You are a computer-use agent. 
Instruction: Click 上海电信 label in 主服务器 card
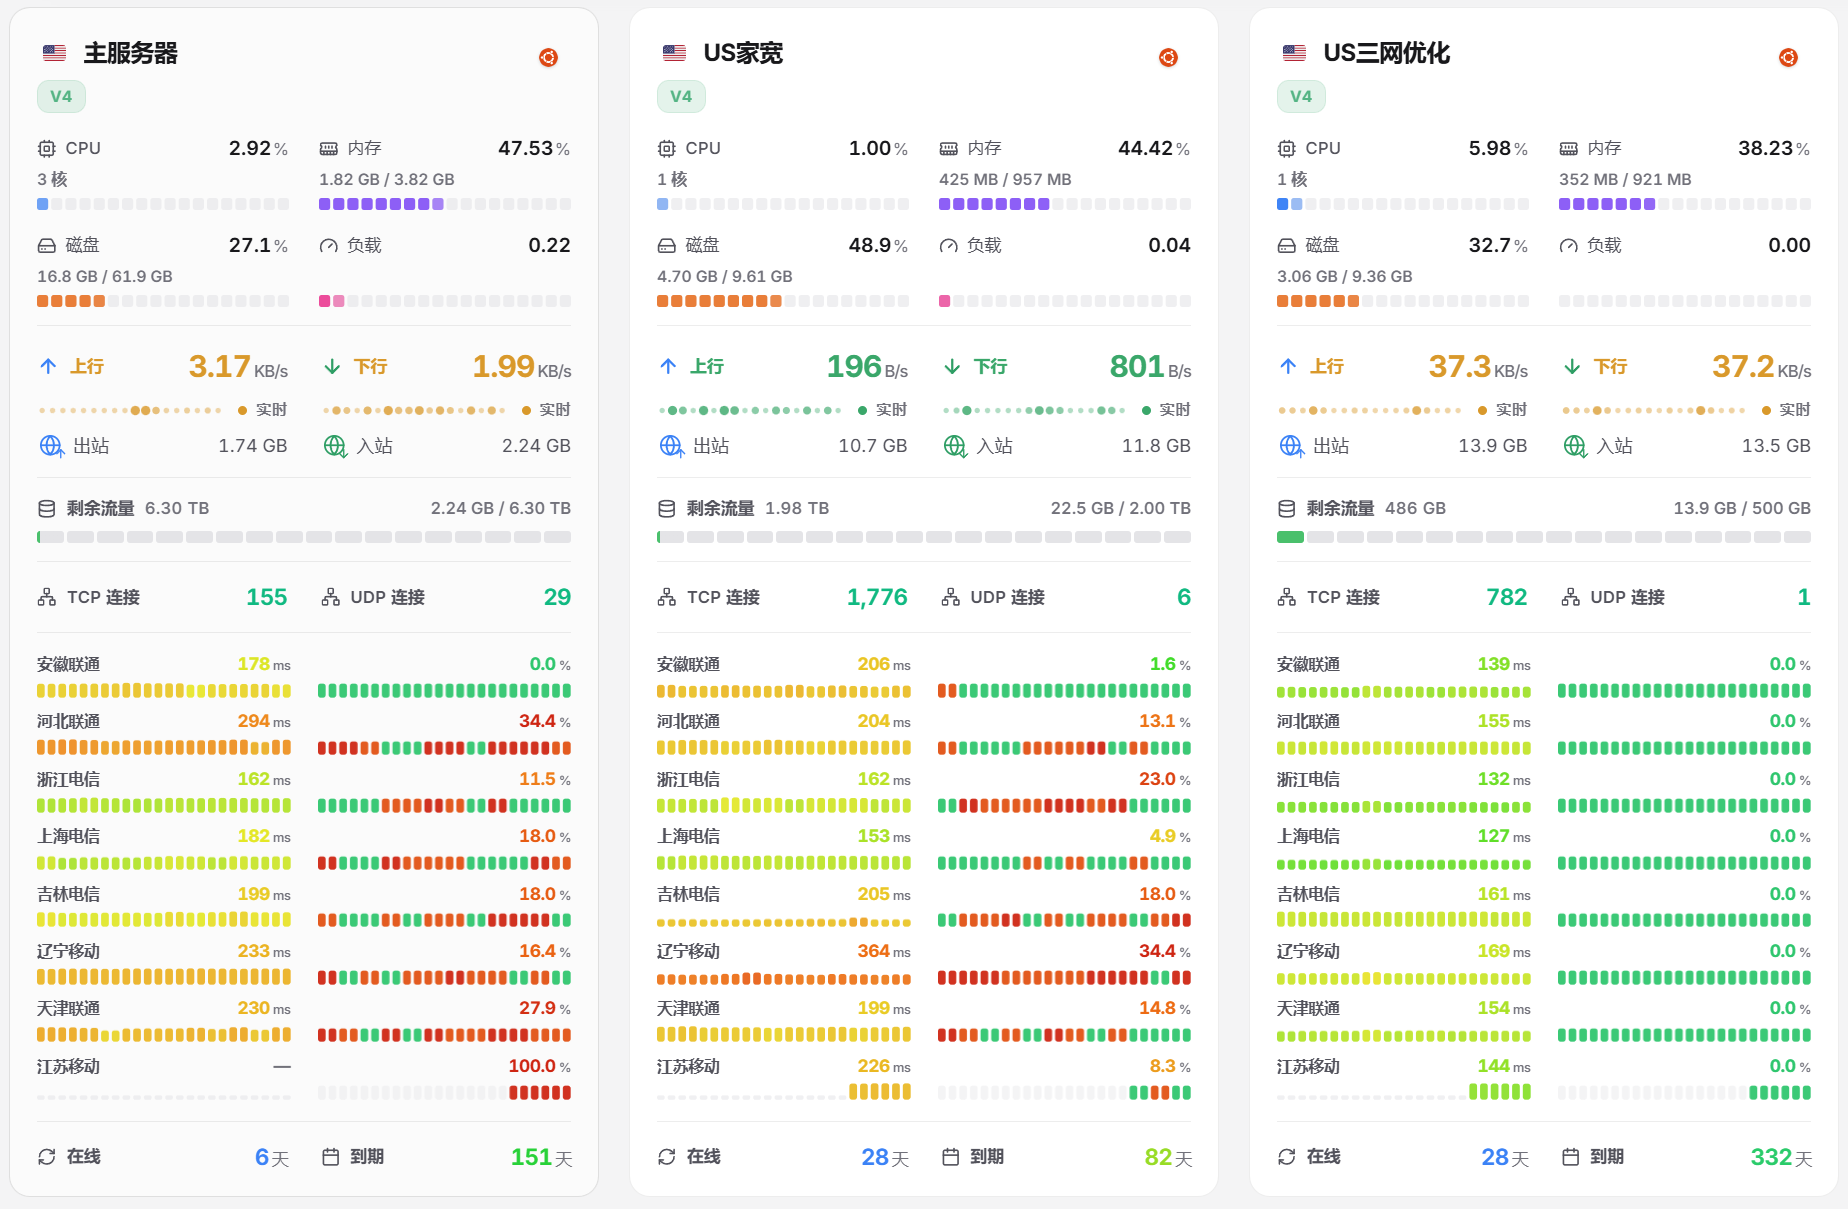pyautogui.click(x=68, y=837)
